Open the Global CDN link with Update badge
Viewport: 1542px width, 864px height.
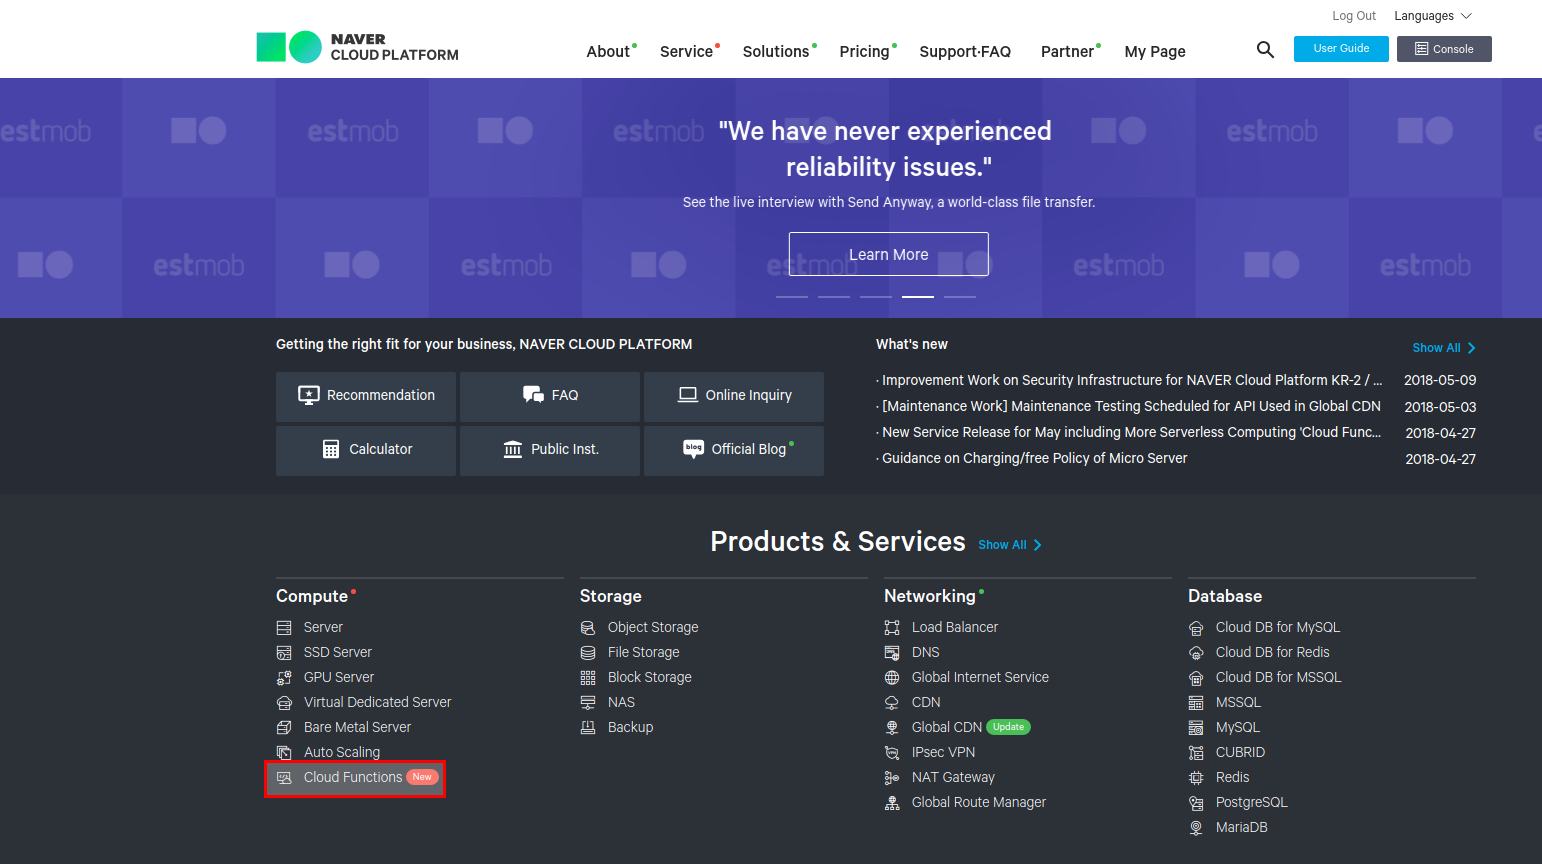click(x=947, y=727)
